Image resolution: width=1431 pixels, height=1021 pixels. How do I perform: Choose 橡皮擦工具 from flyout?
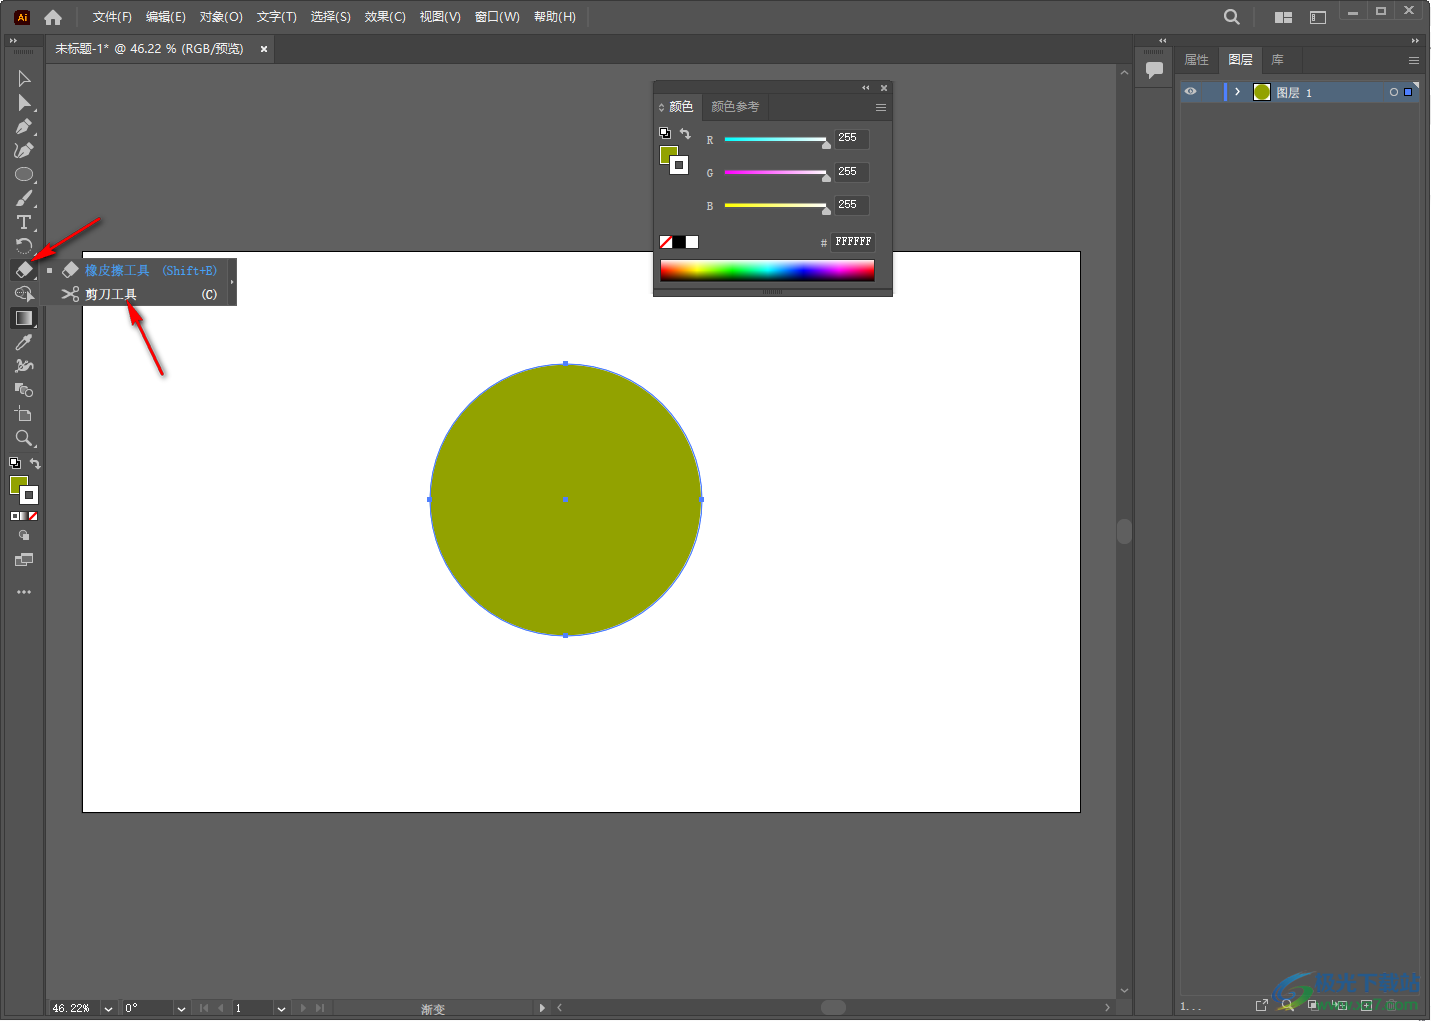[139, 270]
